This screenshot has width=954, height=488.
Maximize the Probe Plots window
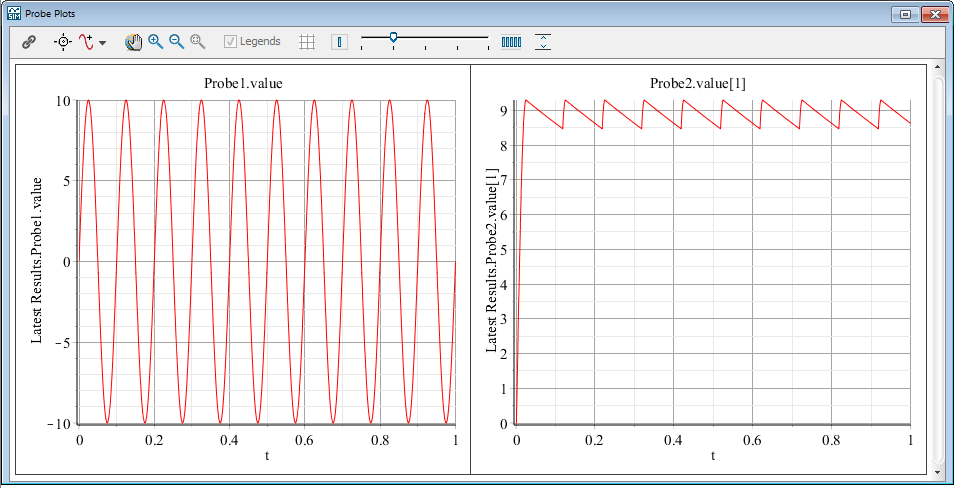pyautogui.click(x=906, y=14)
